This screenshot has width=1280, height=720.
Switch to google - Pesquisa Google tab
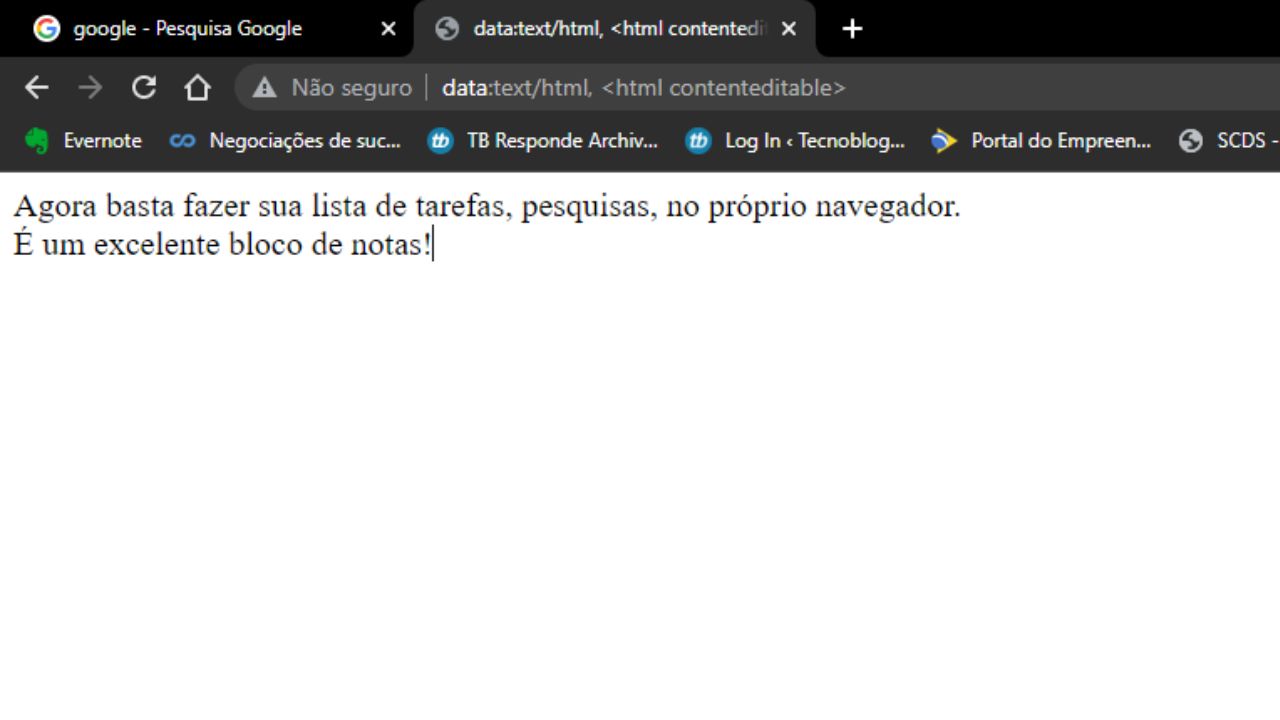coord(205,29)
